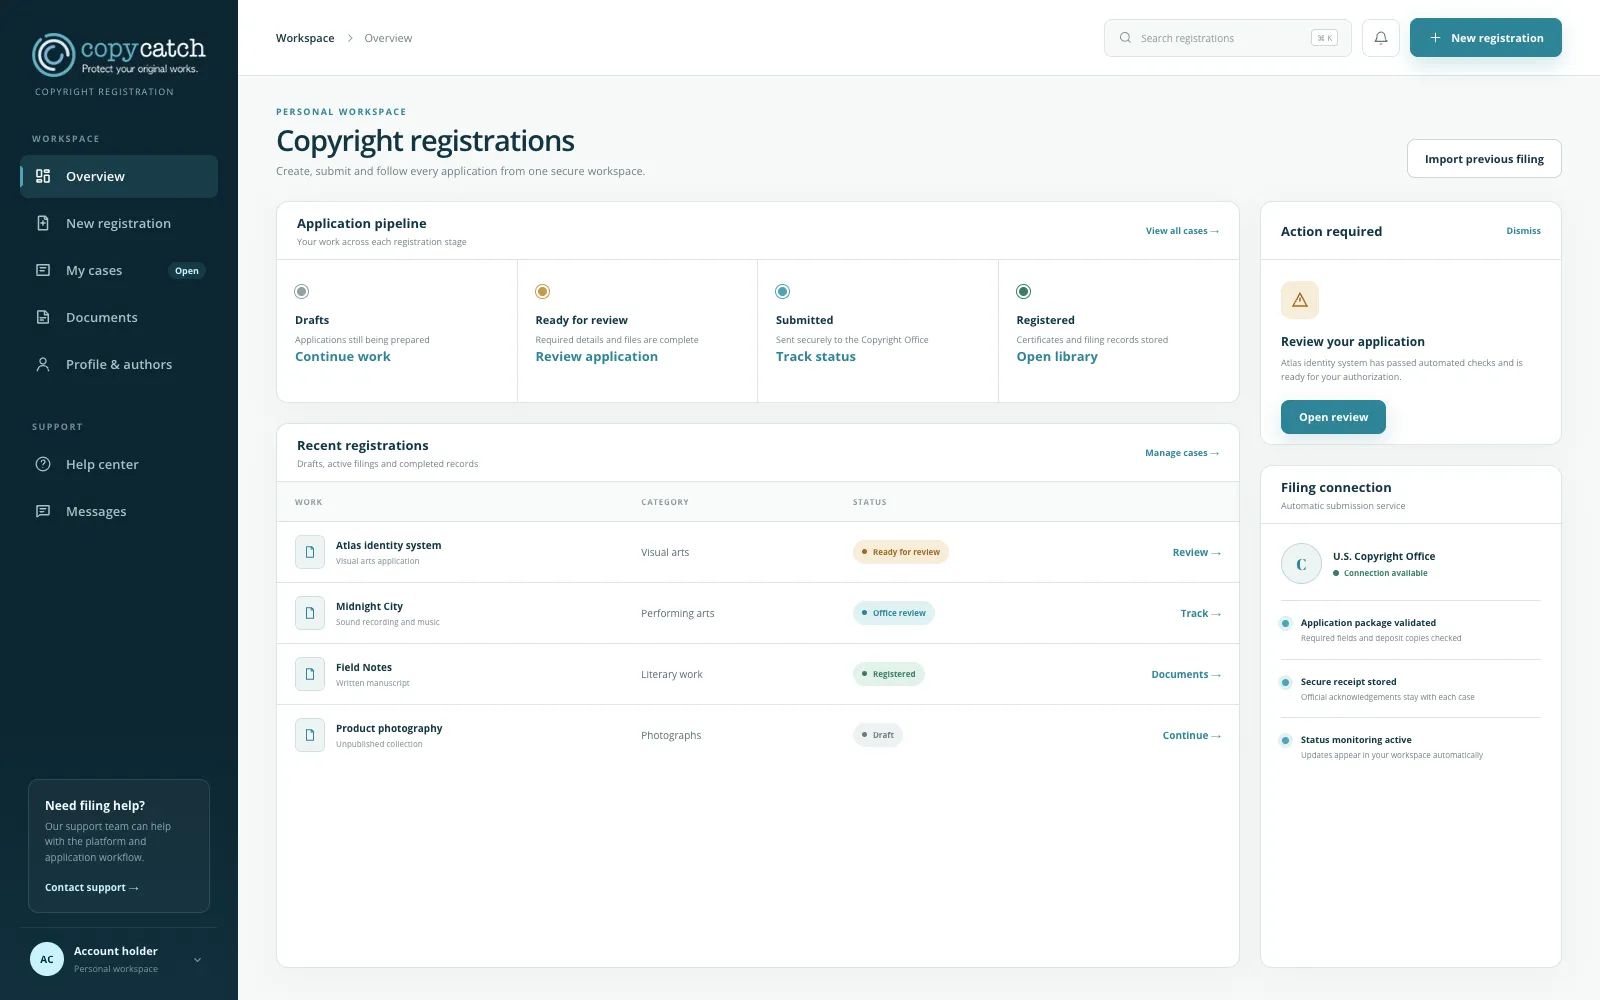The image size is (1600, 1000).
Task: Click Documents link for Field Notes row
Action: (1186, 674)
